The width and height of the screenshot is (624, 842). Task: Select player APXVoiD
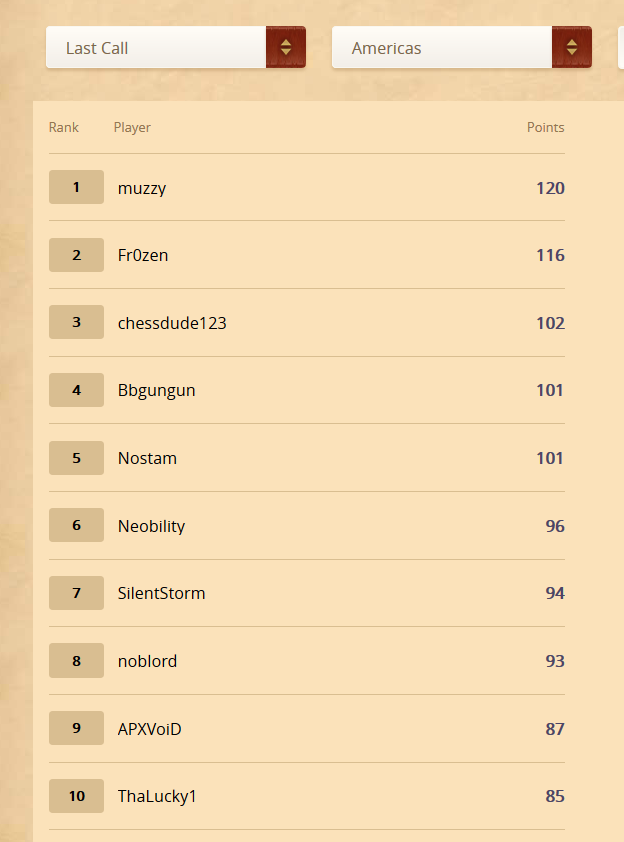click(150, 729)
